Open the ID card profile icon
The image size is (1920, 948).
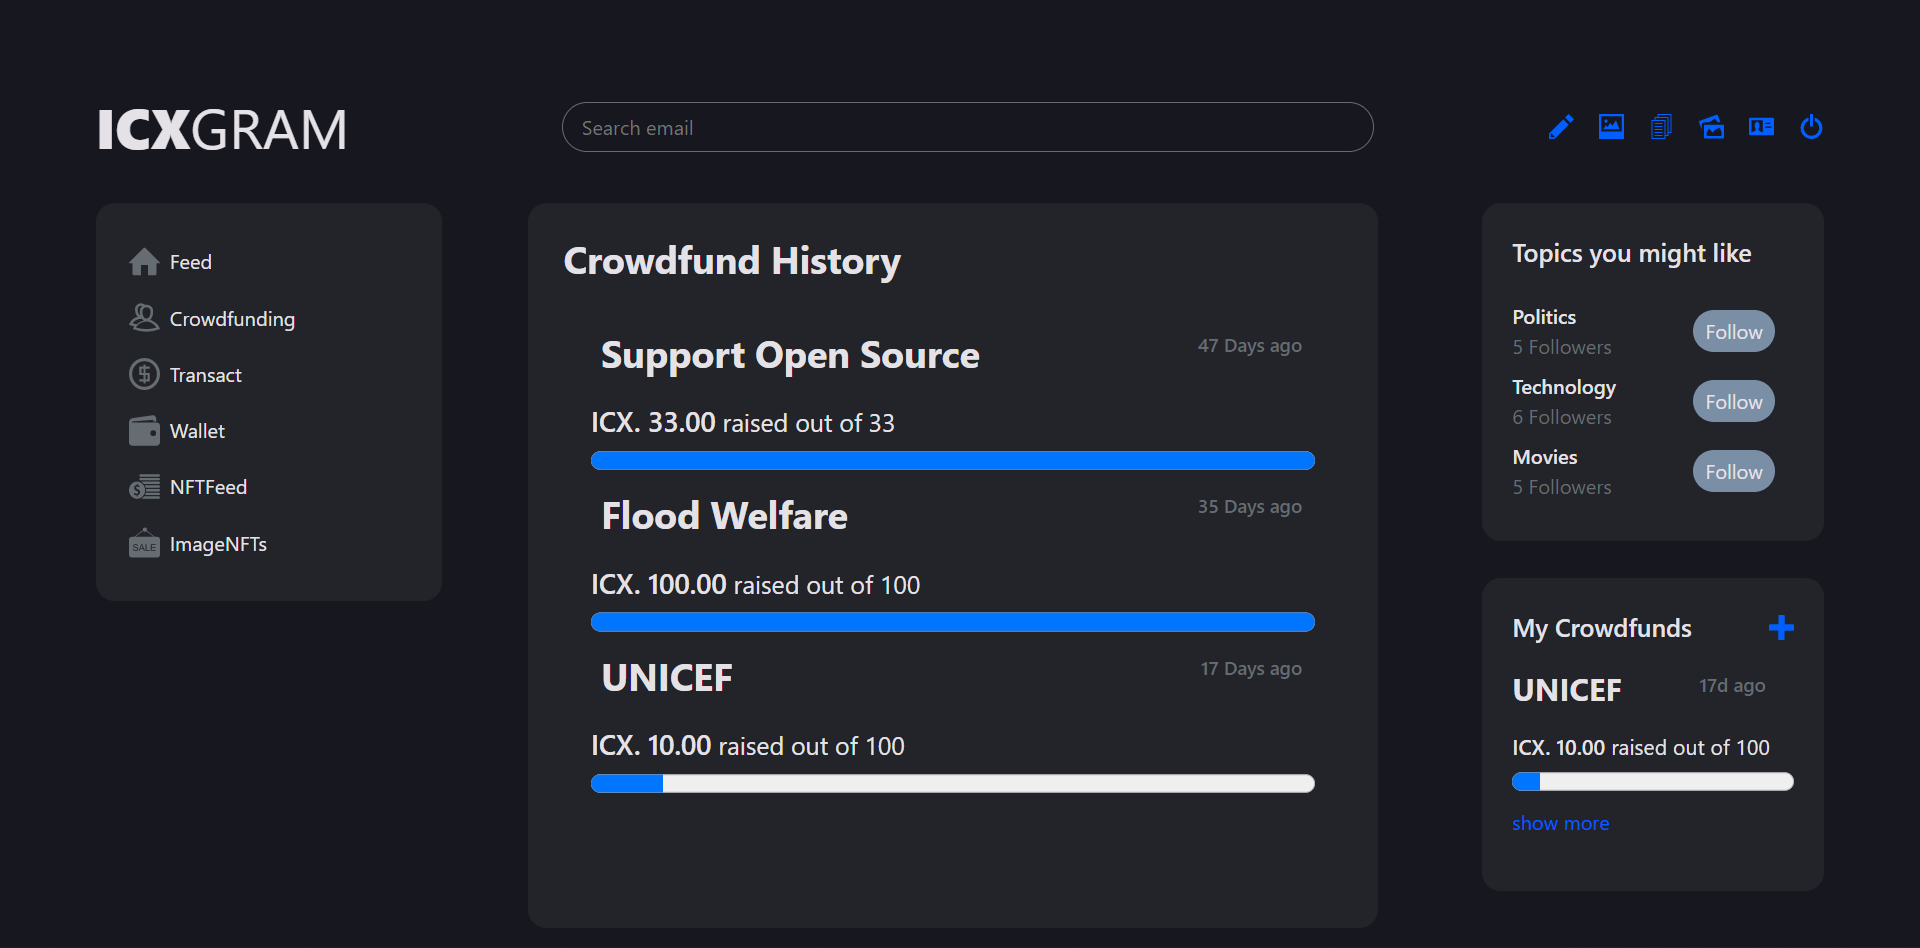pos(1761,127)
